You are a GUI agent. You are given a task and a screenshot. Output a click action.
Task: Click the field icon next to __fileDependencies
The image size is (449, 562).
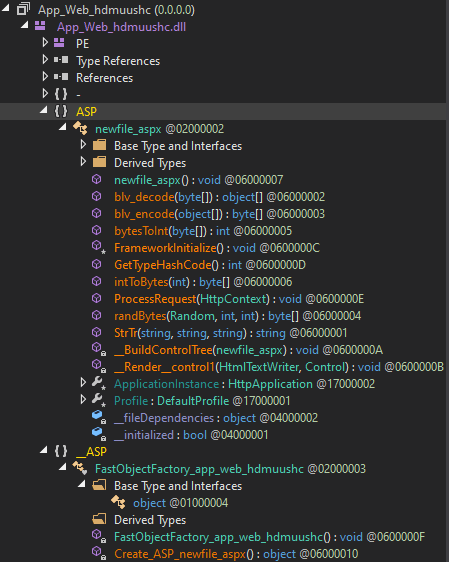coord(98,417)
